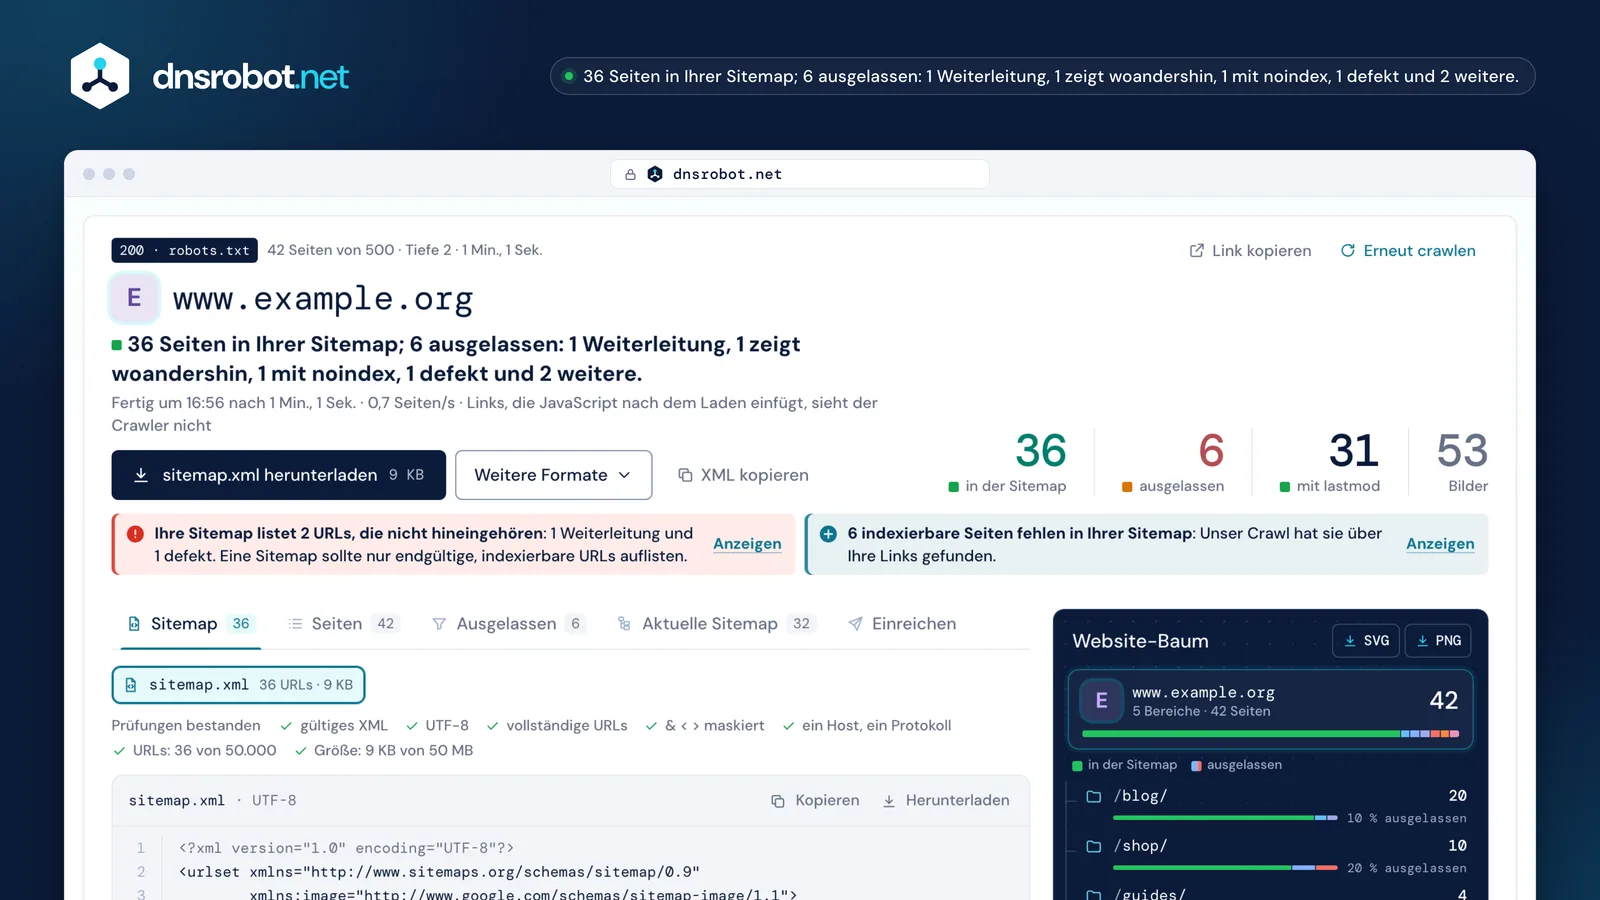Click the www.example.org progress bar in Website-Baum
Screen dimensions: 1600x900
pos(1270,734)
